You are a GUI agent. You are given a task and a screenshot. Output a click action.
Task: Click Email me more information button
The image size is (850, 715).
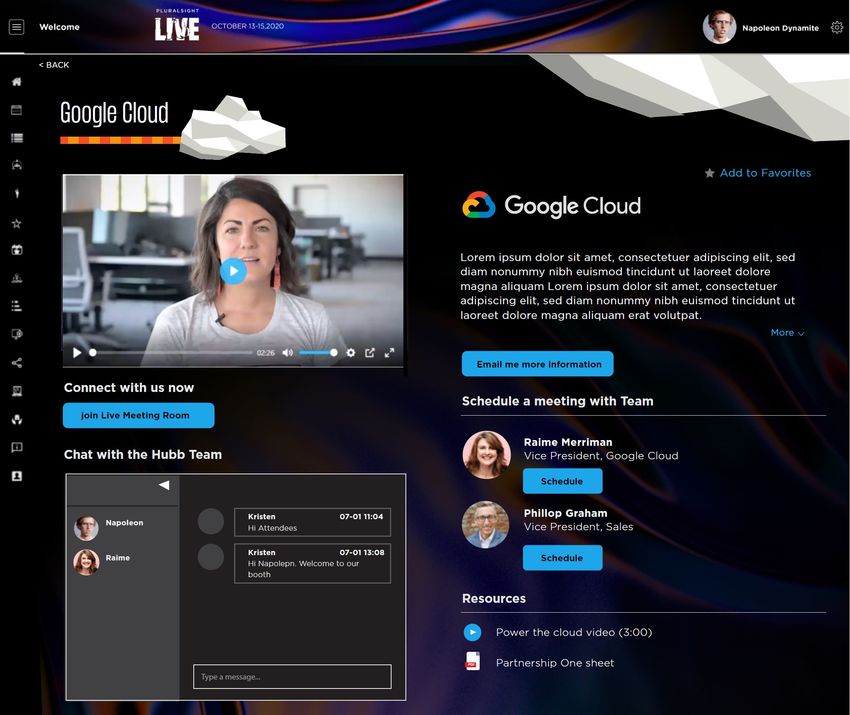pos(538,364)
